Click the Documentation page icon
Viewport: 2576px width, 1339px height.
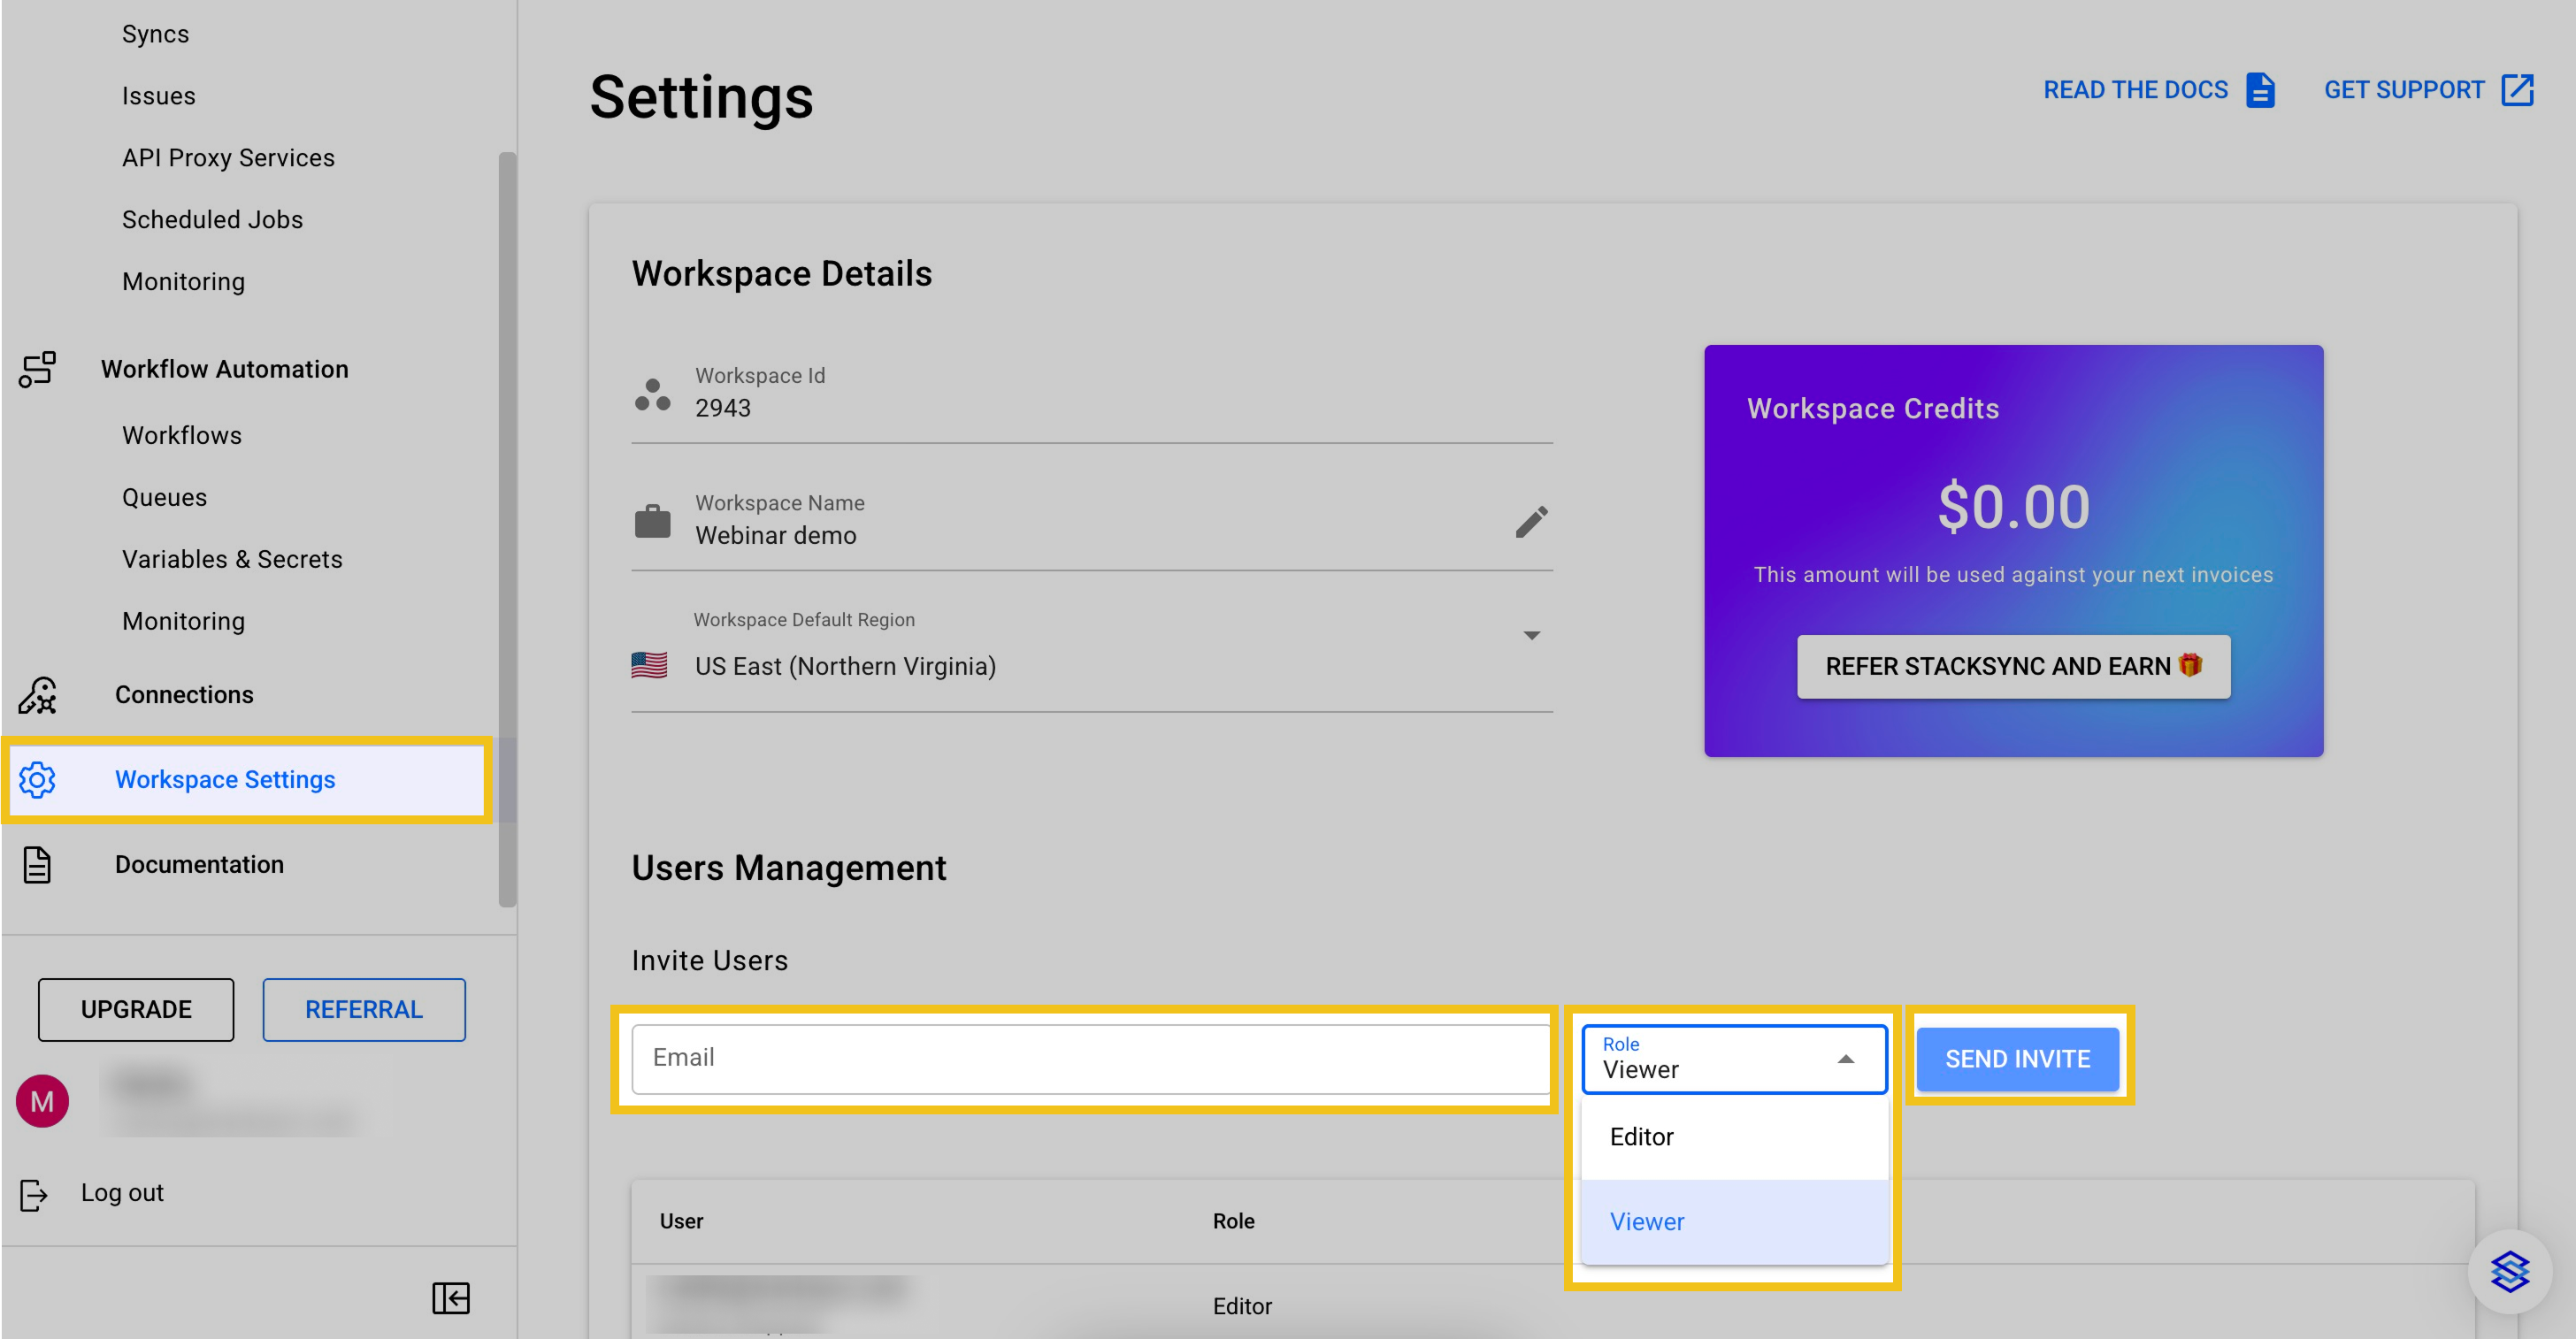37,865
